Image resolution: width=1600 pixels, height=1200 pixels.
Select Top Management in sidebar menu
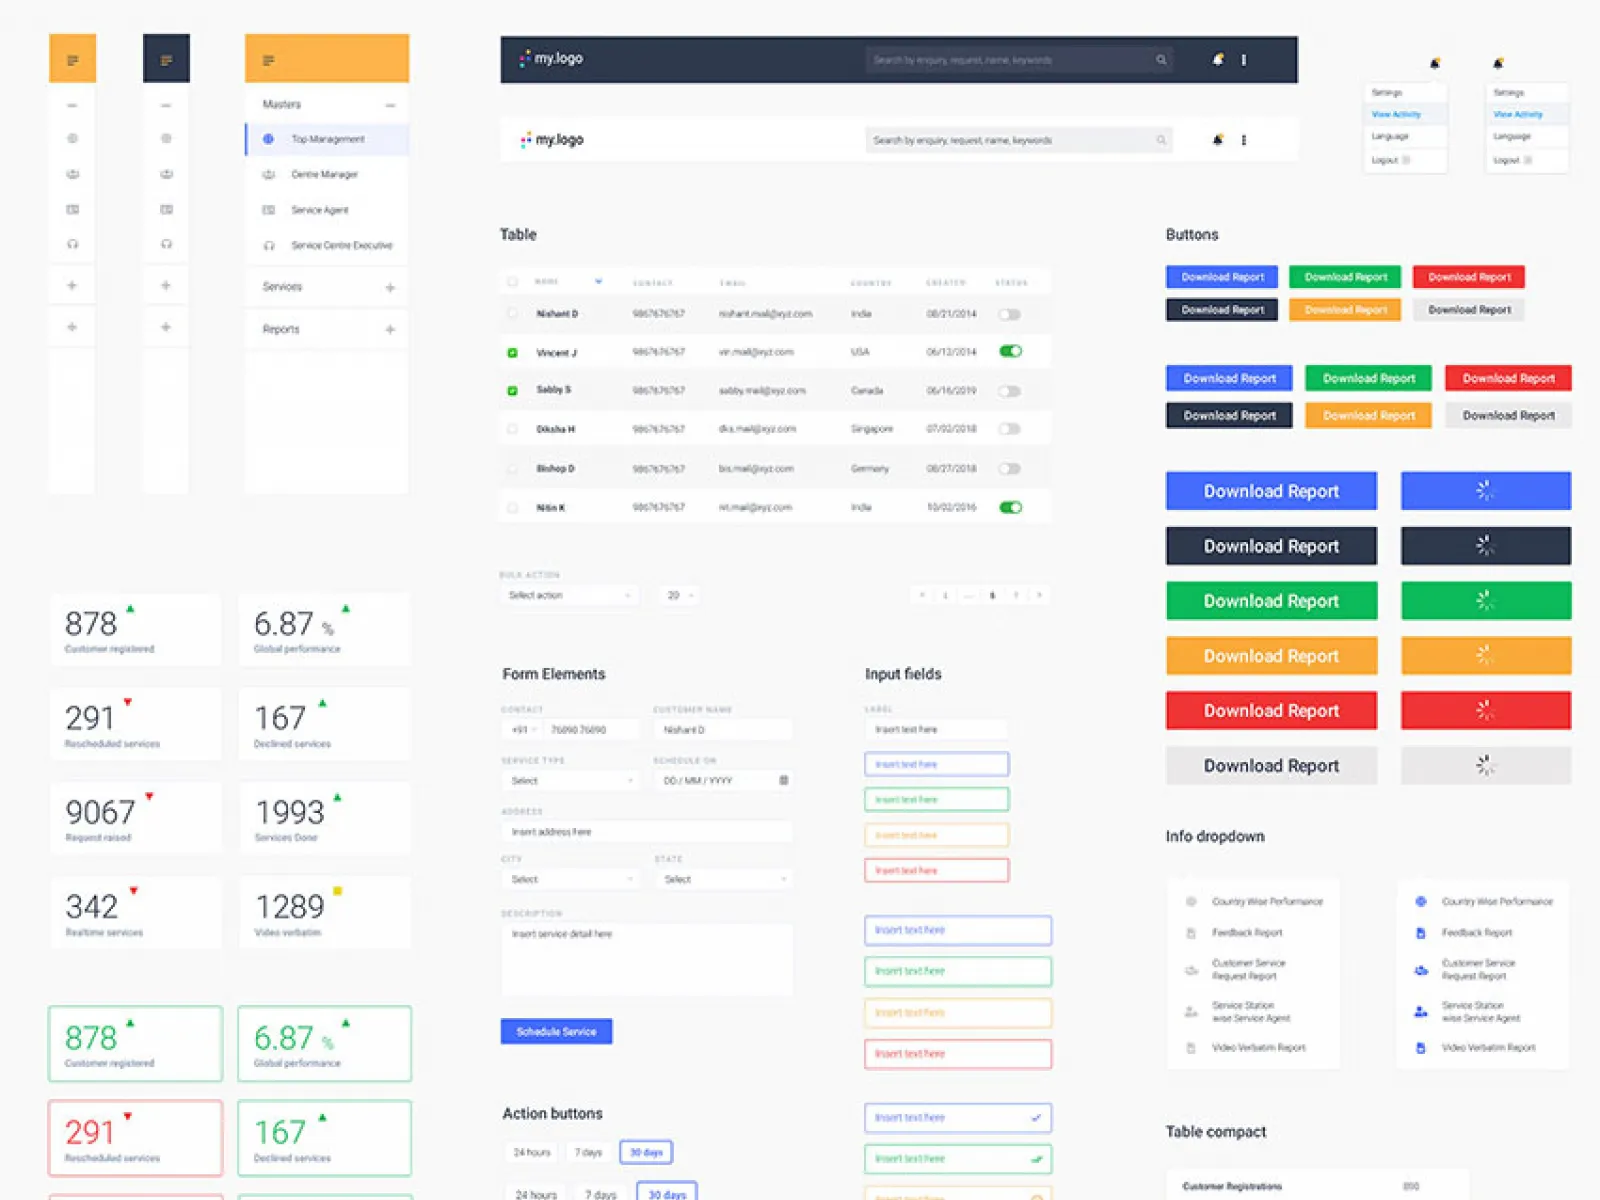(327, 139)
